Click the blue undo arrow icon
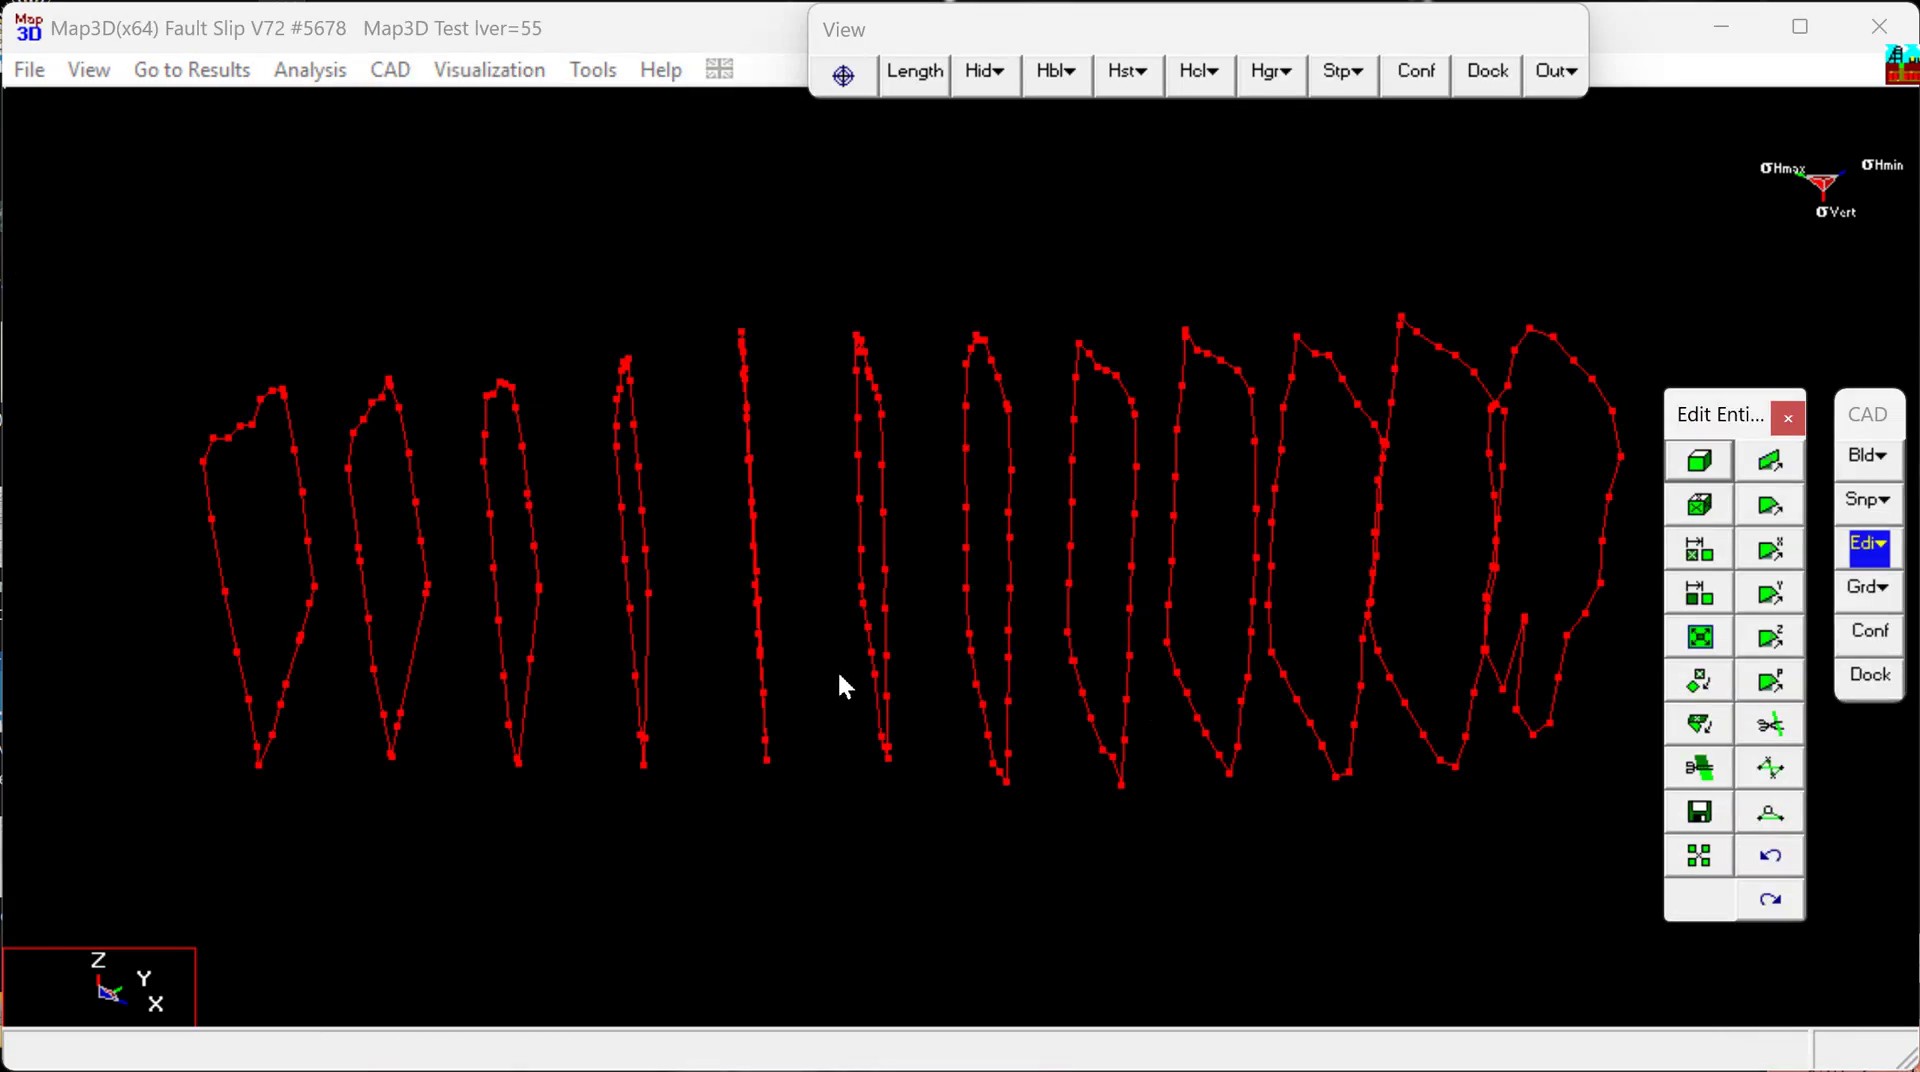This screenshot has height=1072, width=1920. [1770, 856]
